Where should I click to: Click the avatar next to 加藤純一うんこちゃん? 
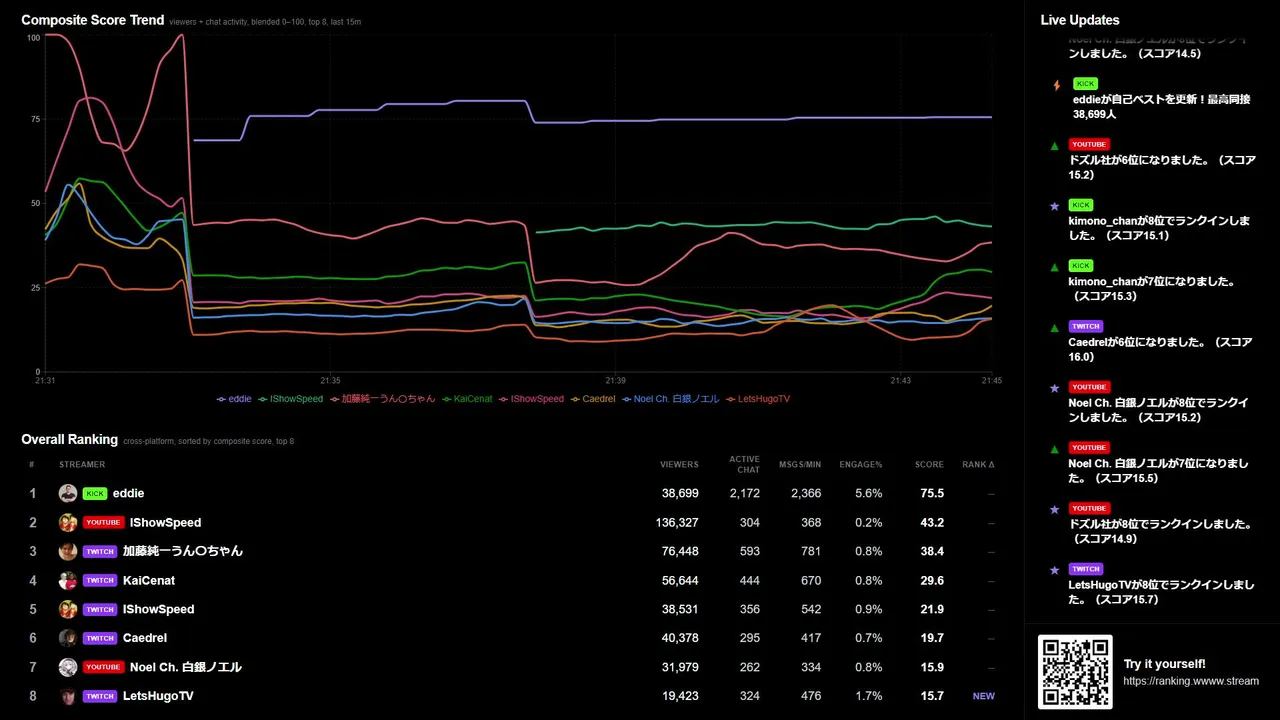68,551
